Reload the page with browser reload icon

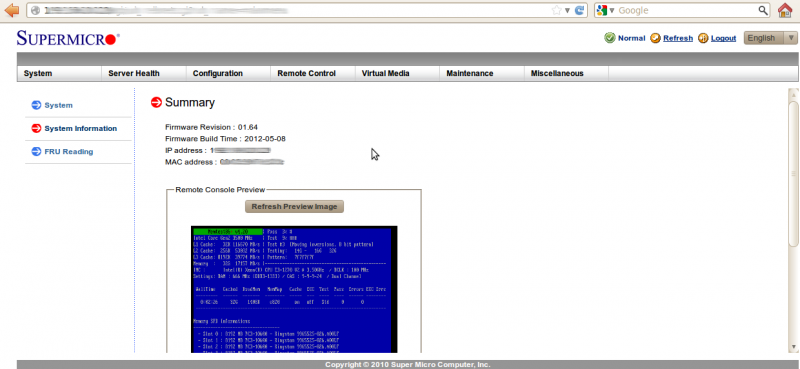click(x=579, y=10)
